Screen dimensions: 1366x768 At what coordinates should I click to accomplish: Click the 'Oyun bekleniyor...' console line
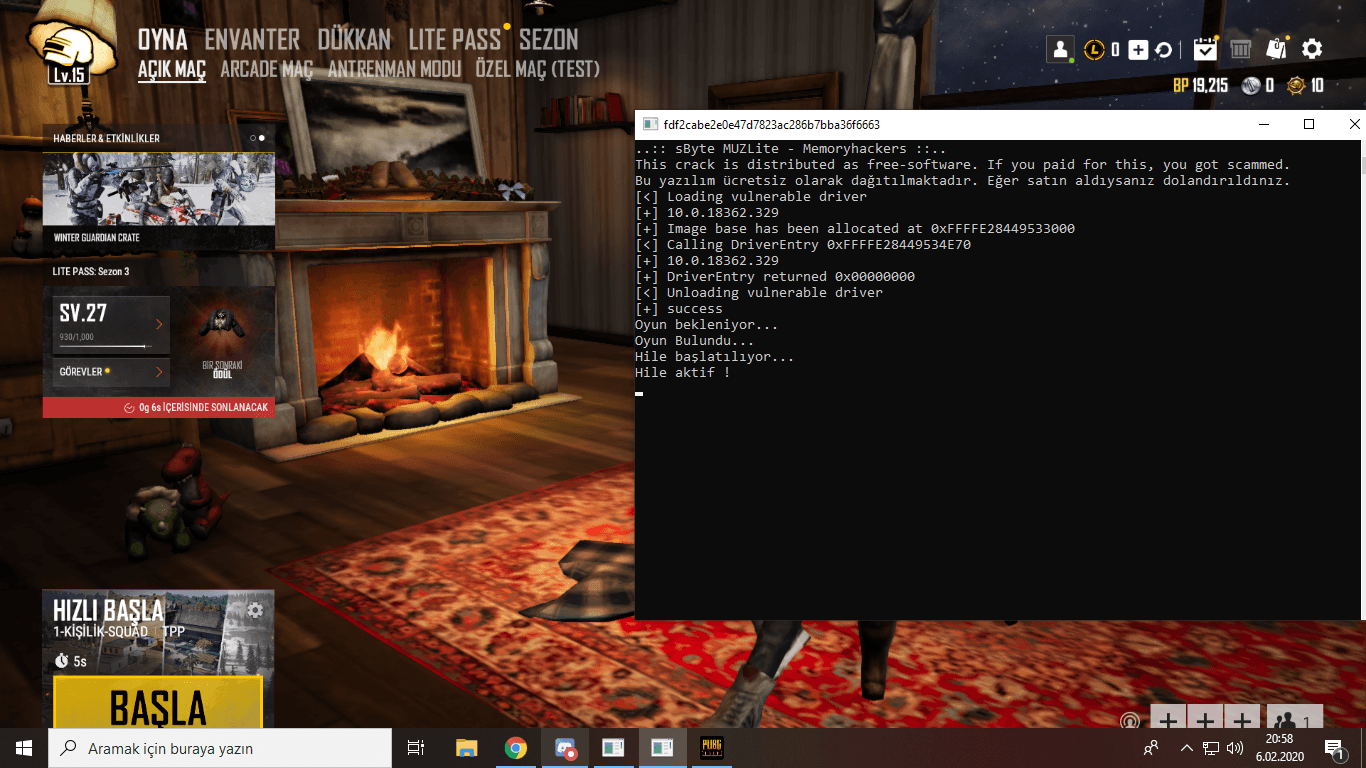(x=706, y=325)
